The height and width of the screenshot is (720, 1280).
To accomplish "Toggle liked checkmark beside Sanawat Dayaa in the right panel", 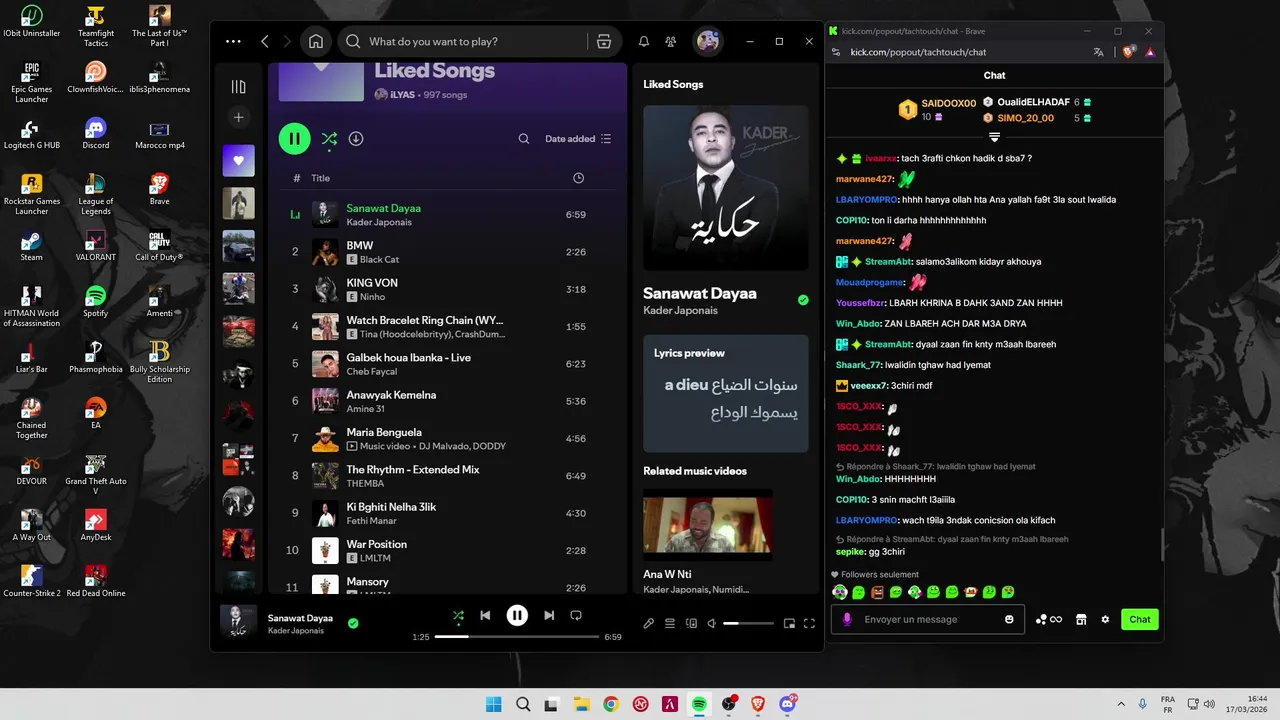I will click(x=803, y=300).
